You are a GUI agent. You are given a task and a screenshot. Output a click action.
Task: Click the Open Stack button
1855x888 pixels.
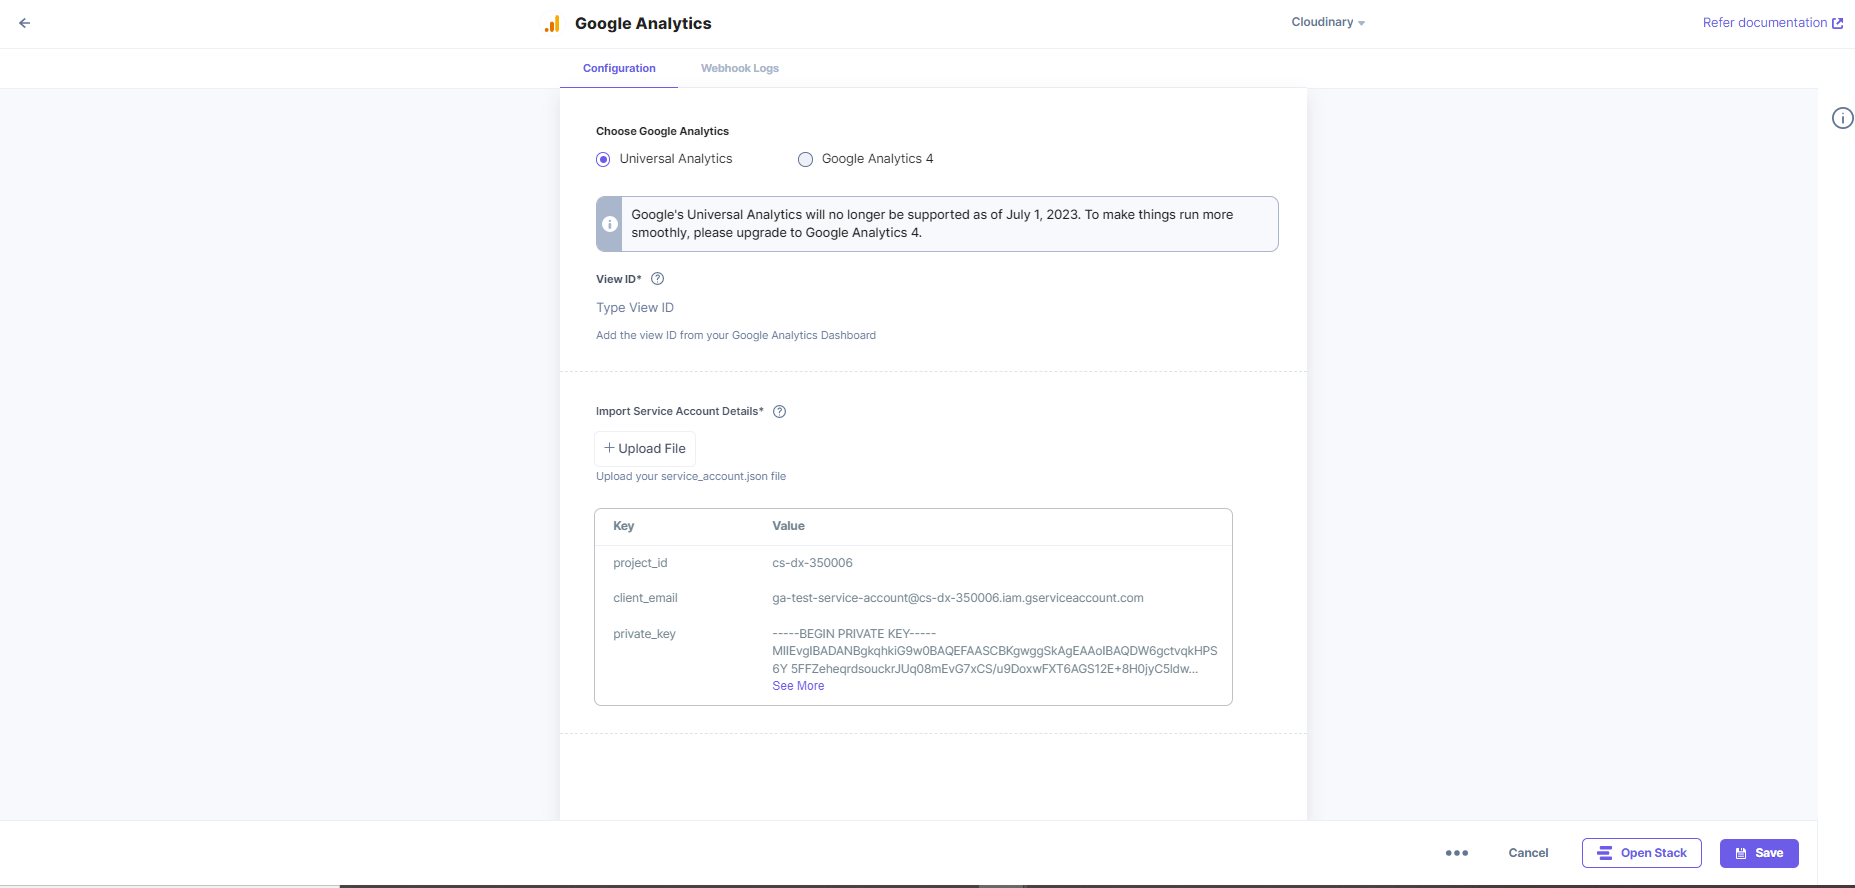1642,853
